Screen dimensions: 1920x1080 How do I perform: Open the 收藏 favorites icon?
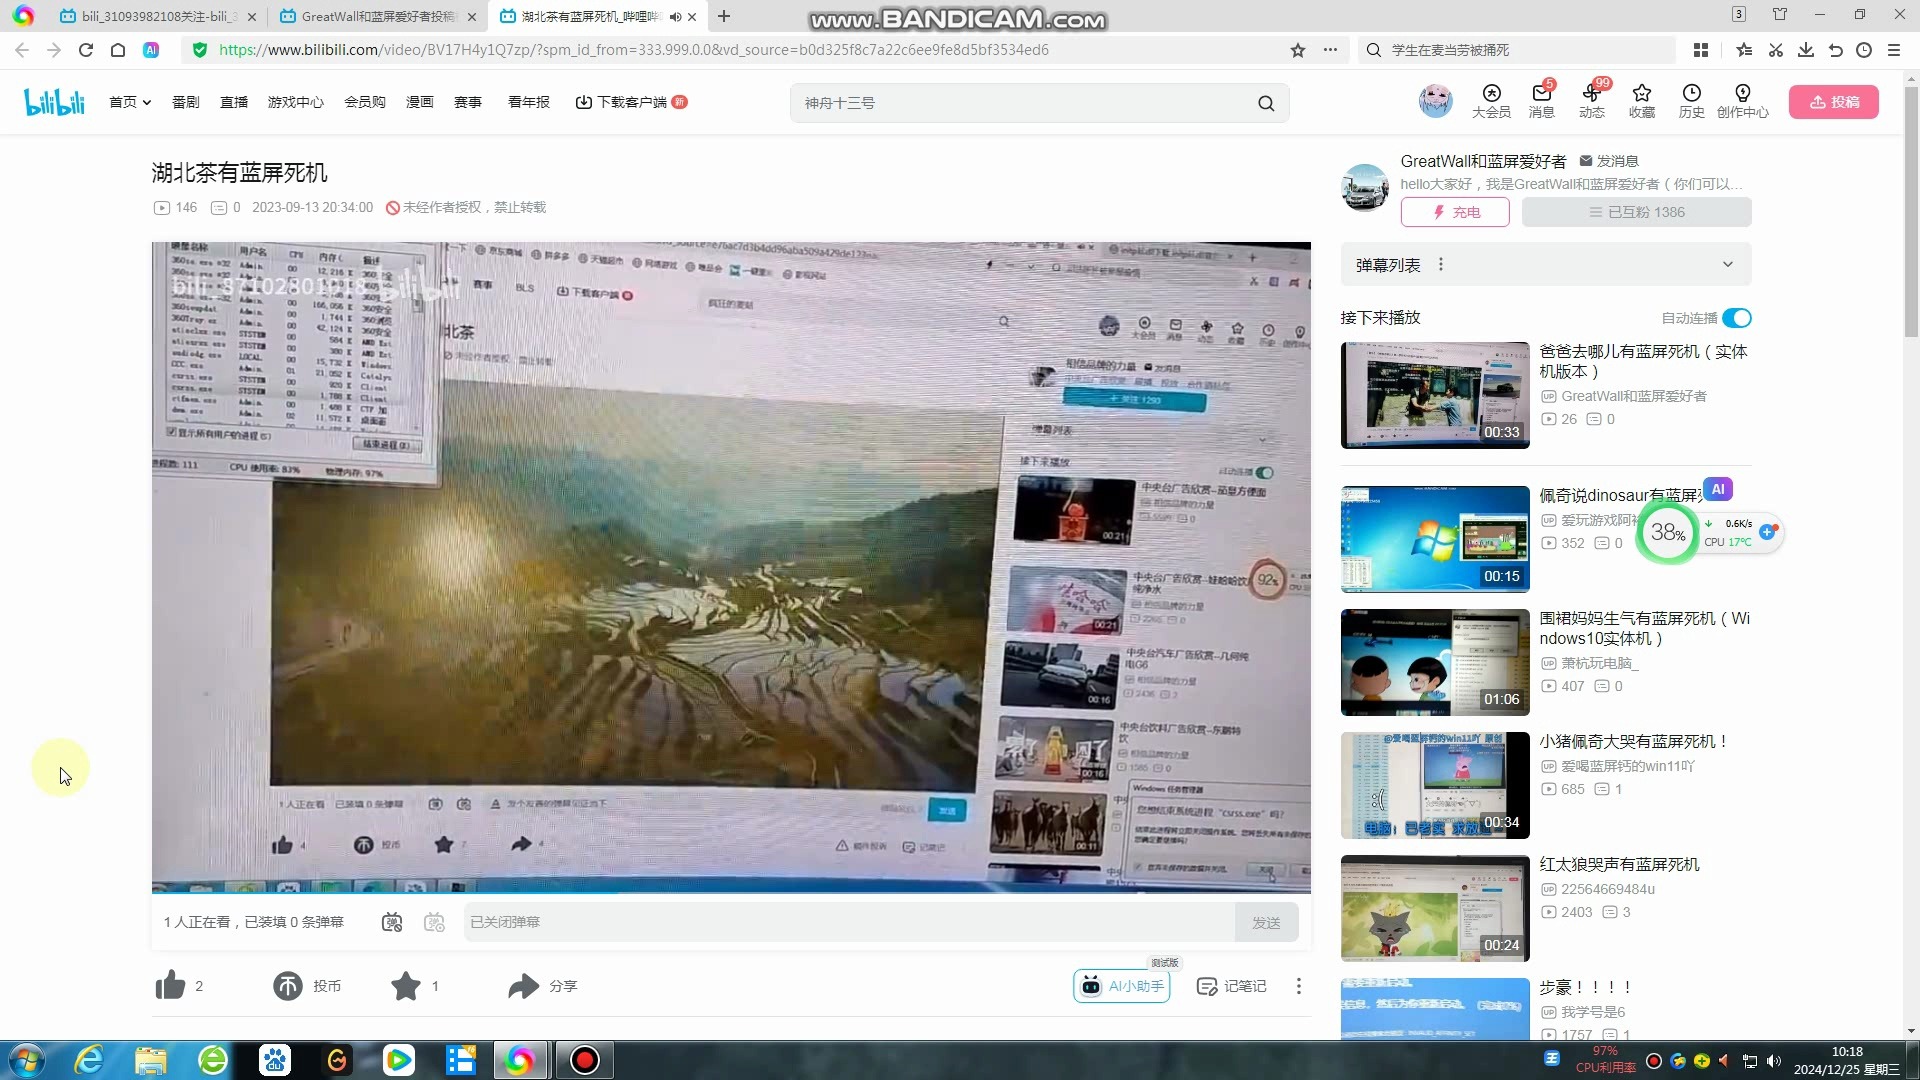pyautogui.click(x=1641, y=101)
